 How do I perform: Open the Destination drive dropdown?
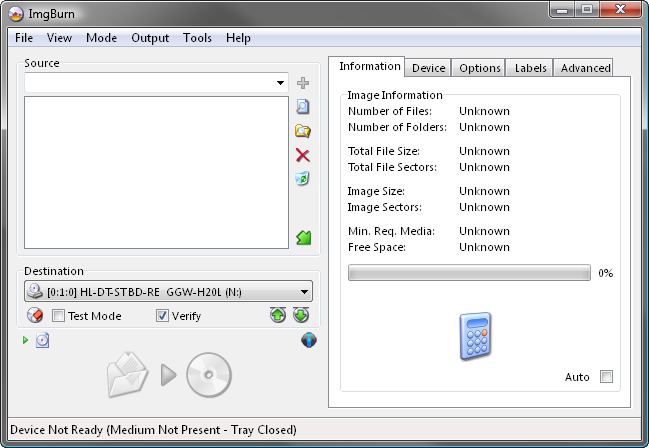click(x=304, y=292)
